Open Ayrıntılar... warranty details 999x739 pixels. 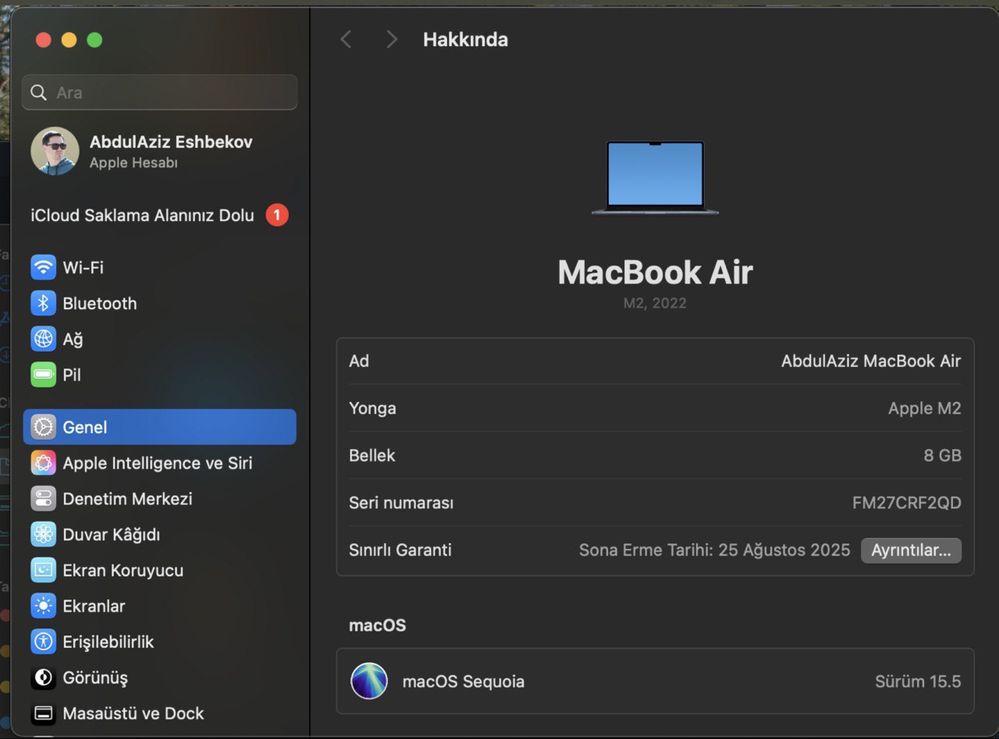911,550
